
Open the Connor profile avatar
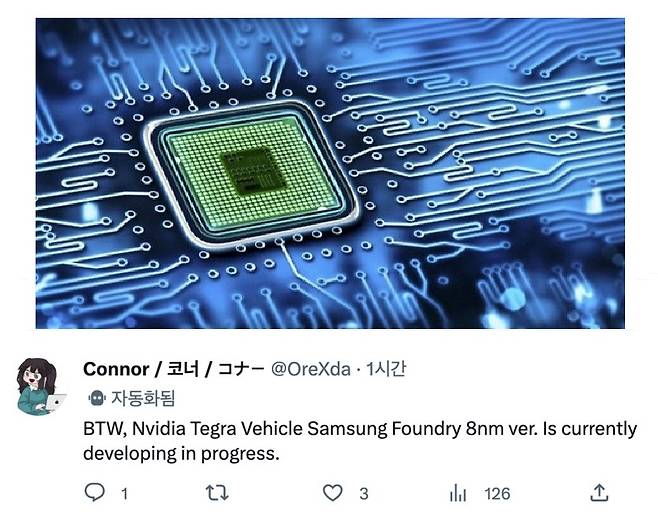(x=39, y=387)
